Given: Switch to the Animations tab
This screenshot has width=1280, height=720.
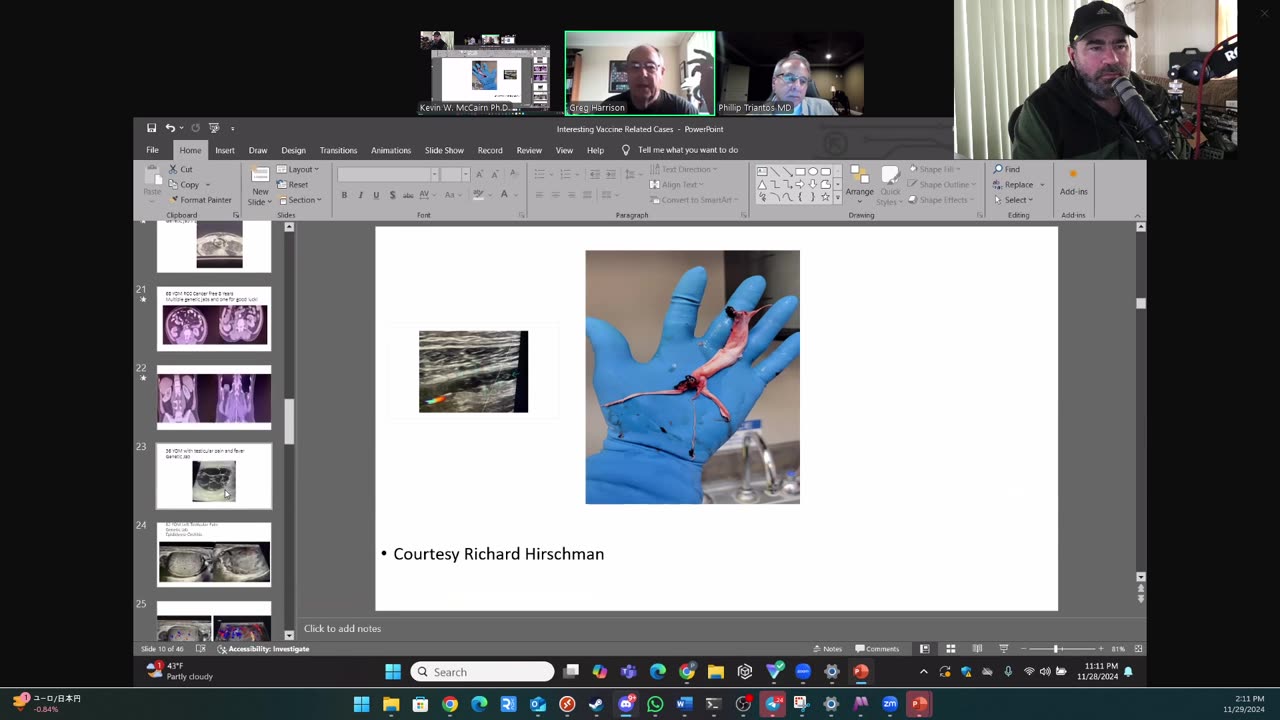Looking at the screenshot, I should (x=391, y=150).
